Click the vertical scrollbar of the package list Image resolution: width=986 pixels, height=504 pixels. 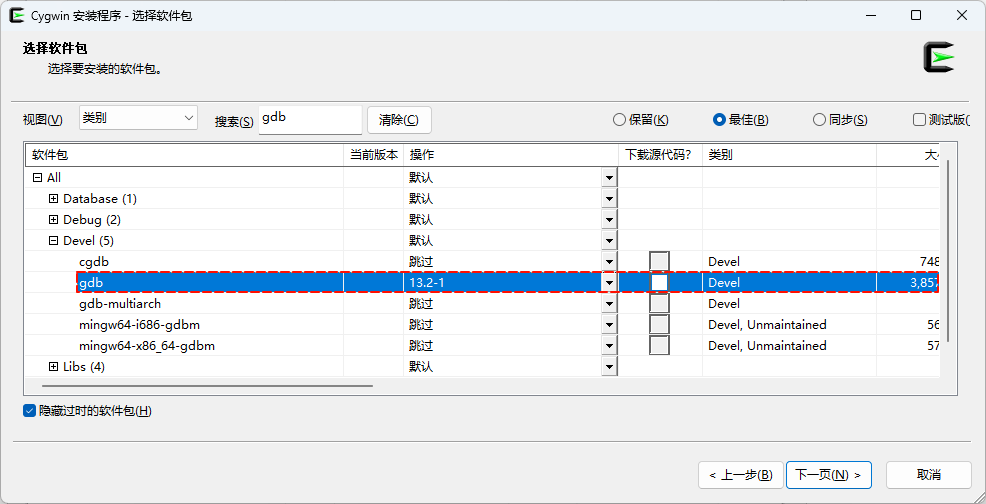(x=948, y=252)
